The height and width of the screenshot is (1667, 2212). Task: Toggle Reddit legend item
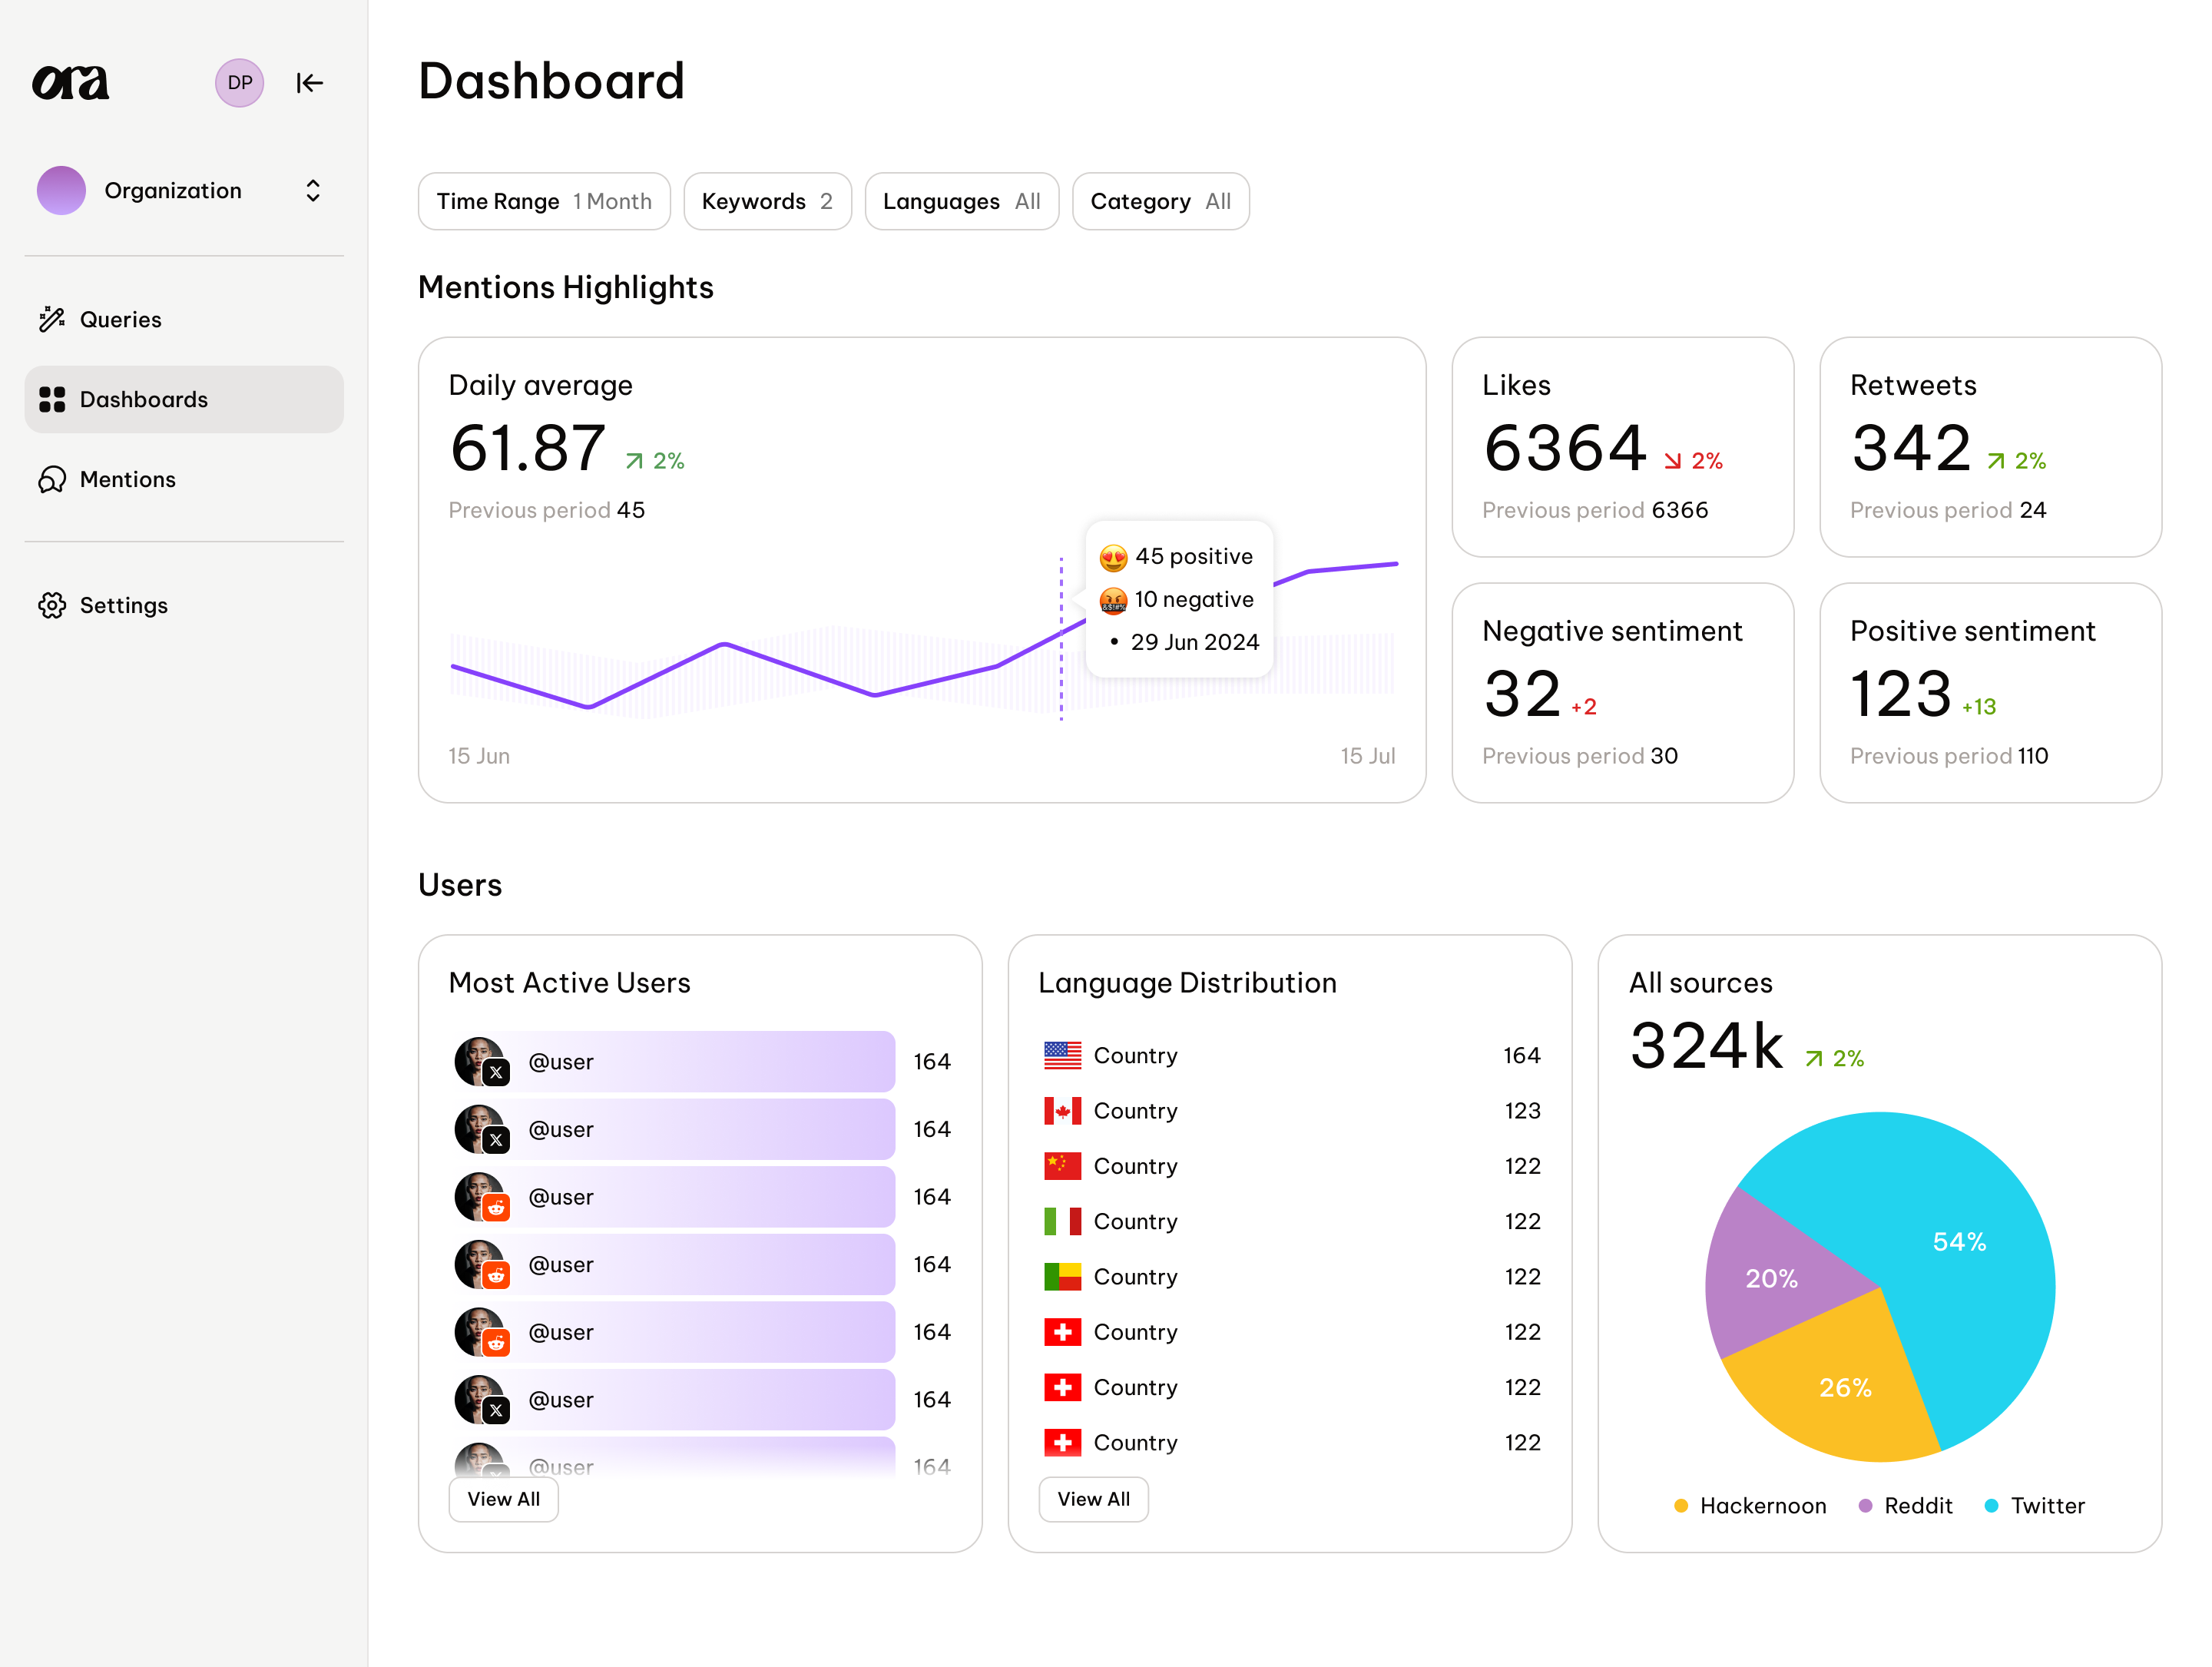pyautogui.click(x=1905, y=1505)
